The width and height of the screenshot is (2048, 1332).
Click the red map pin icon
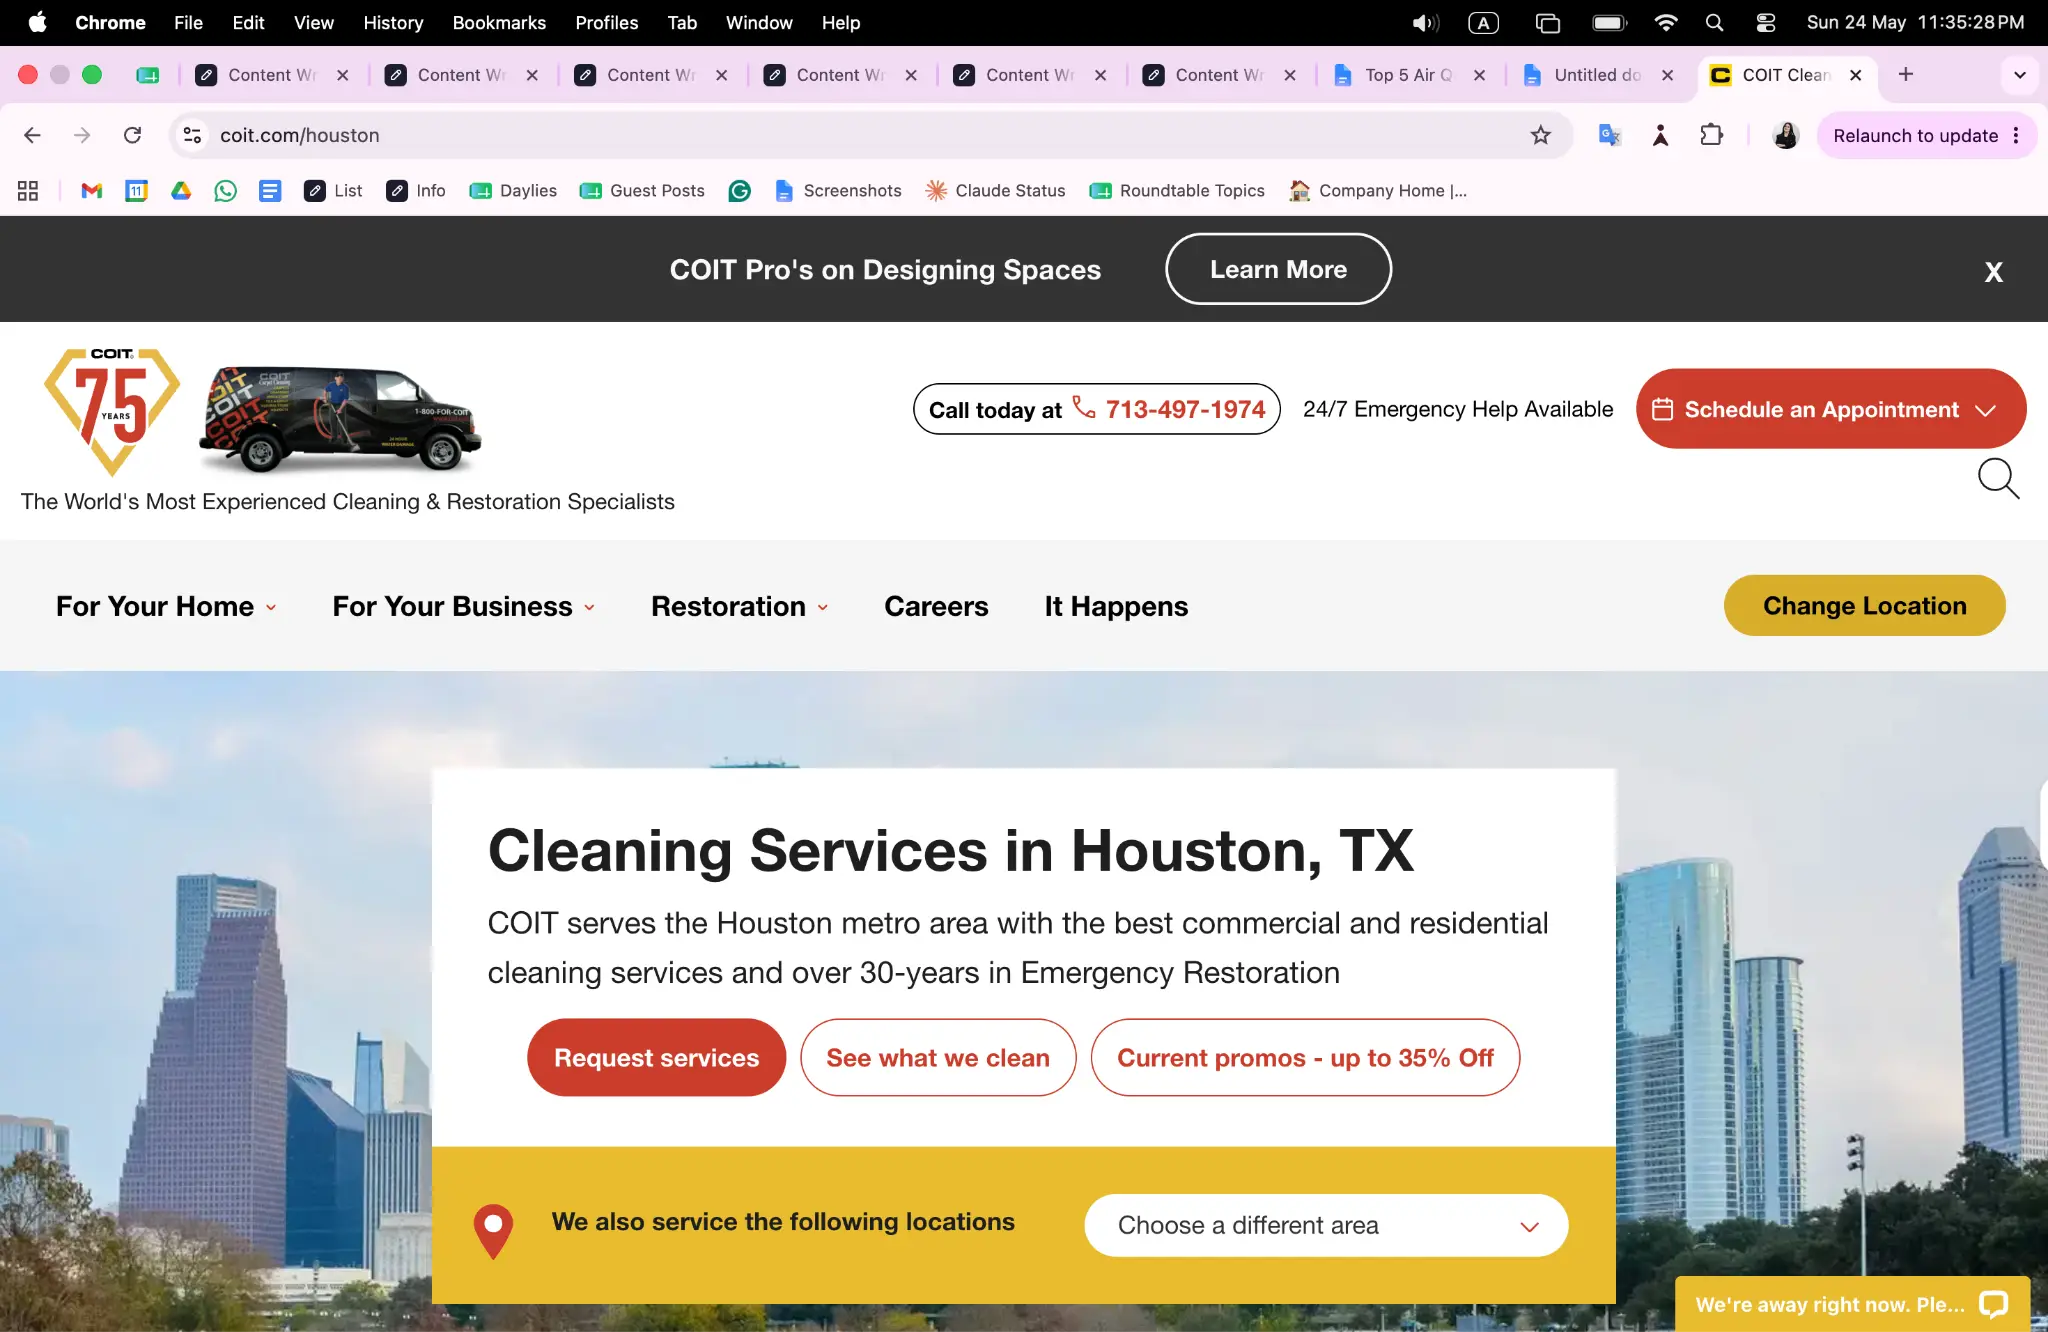pyautogui.click(x=493, y=1231)
